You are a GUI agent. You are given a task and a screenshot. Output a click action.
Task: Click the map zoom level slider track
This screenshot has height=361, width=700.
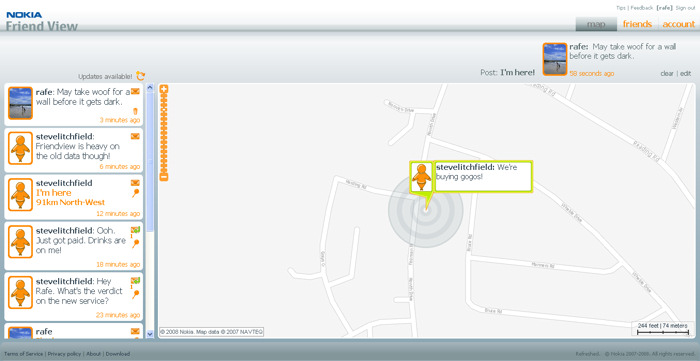[164, 133]
